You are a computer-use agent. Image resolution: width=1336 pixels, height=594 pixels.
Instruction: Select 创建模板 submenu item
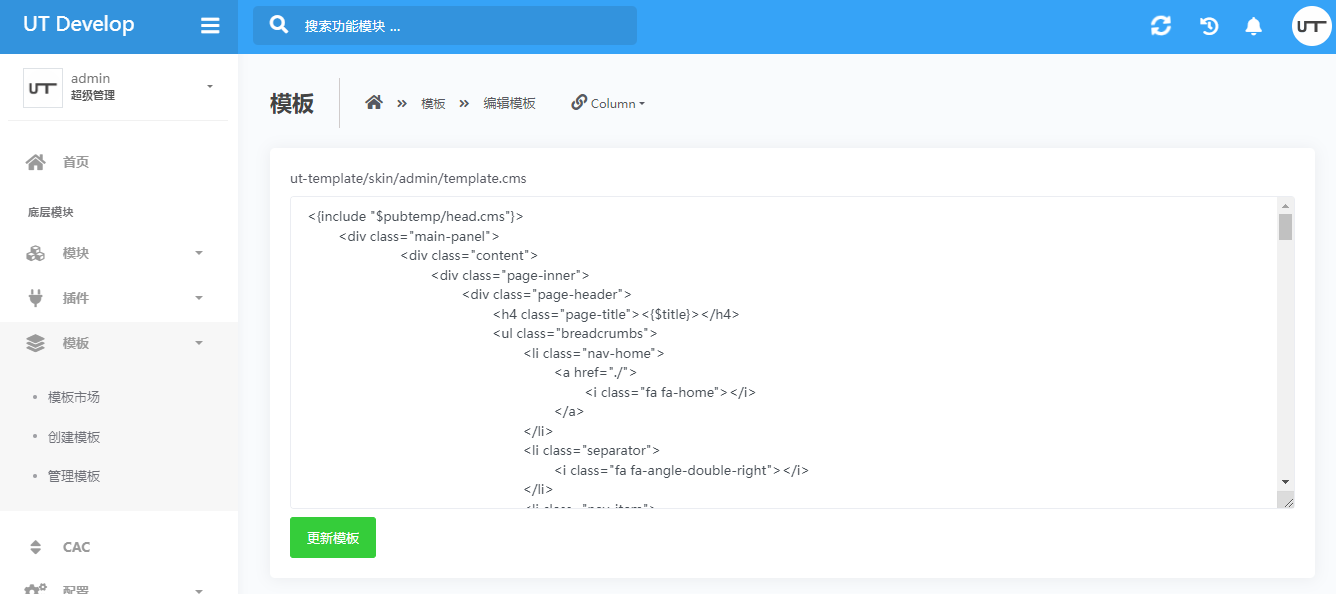pos(74,437)
